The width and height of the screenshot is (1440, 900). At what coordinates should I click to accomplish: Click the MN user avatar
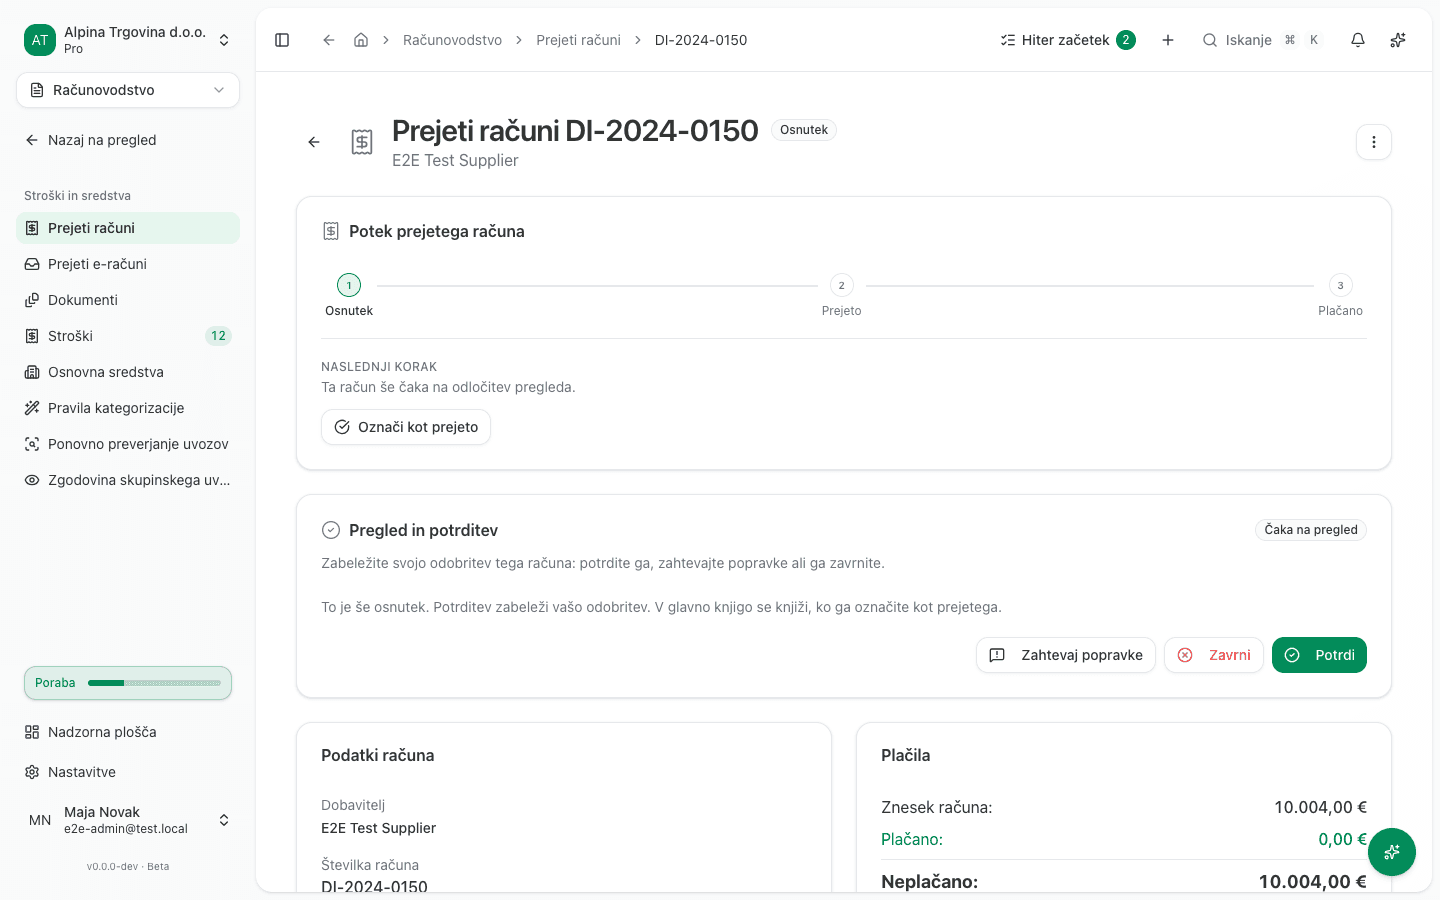[x=40, y=820]
